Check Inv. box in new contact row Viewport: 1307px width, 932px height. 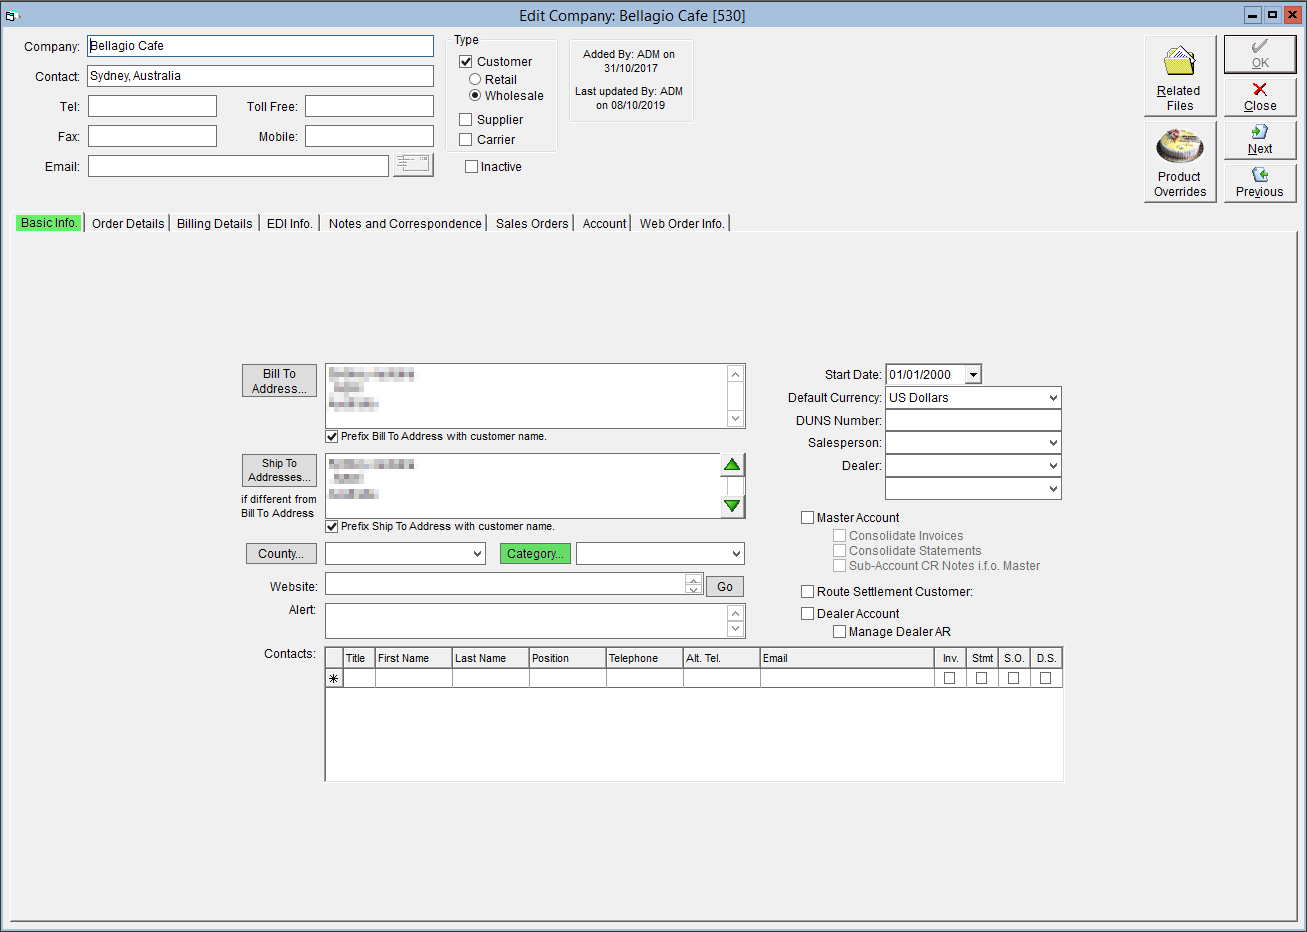coord(950,678)
